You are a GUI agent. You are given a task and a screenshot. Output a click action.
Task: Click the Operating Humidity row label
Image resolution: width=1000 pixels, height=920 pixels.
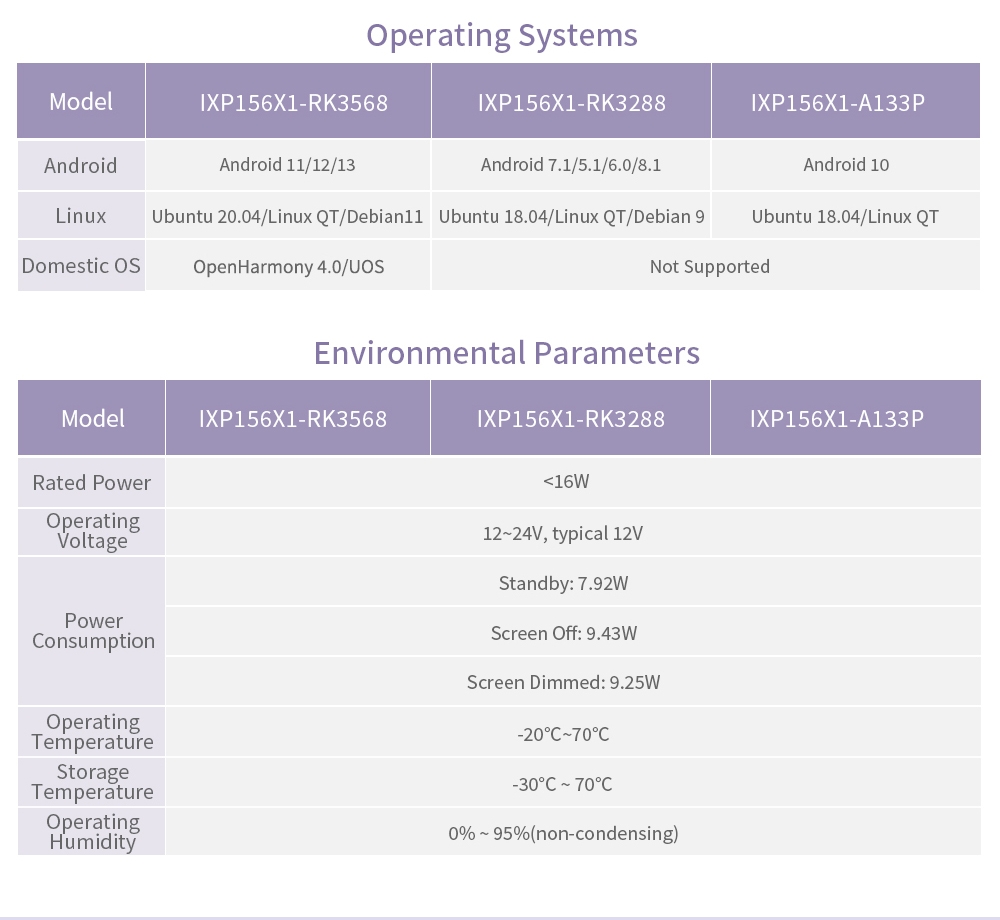92,831
